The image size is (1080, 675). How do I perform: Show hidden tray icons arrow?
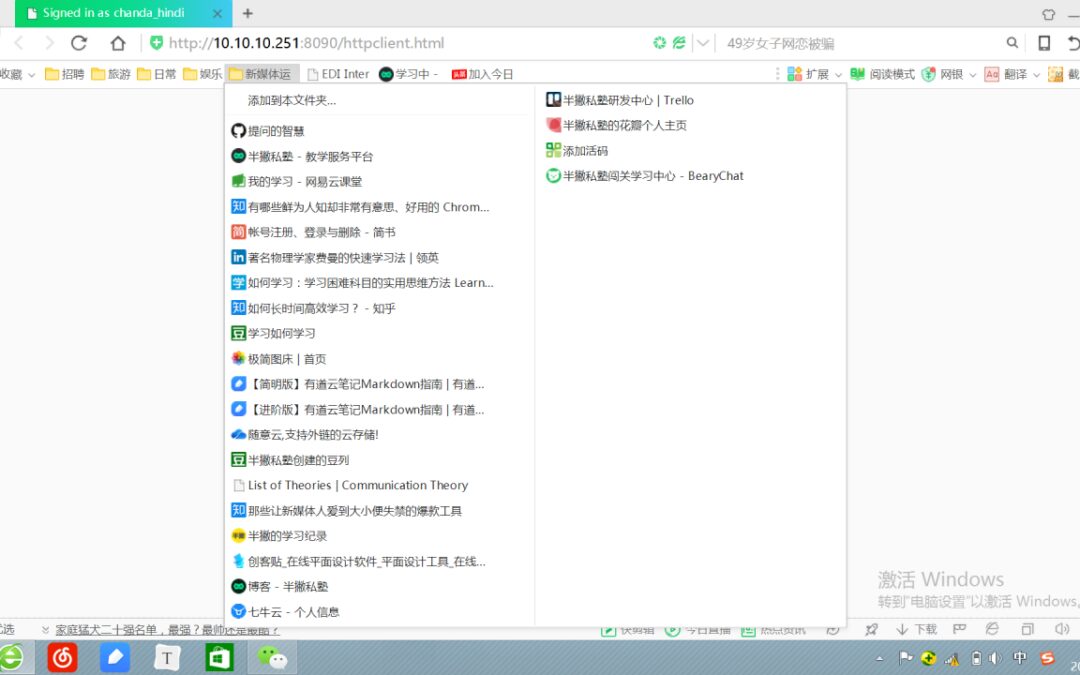[x=880, y=658]
